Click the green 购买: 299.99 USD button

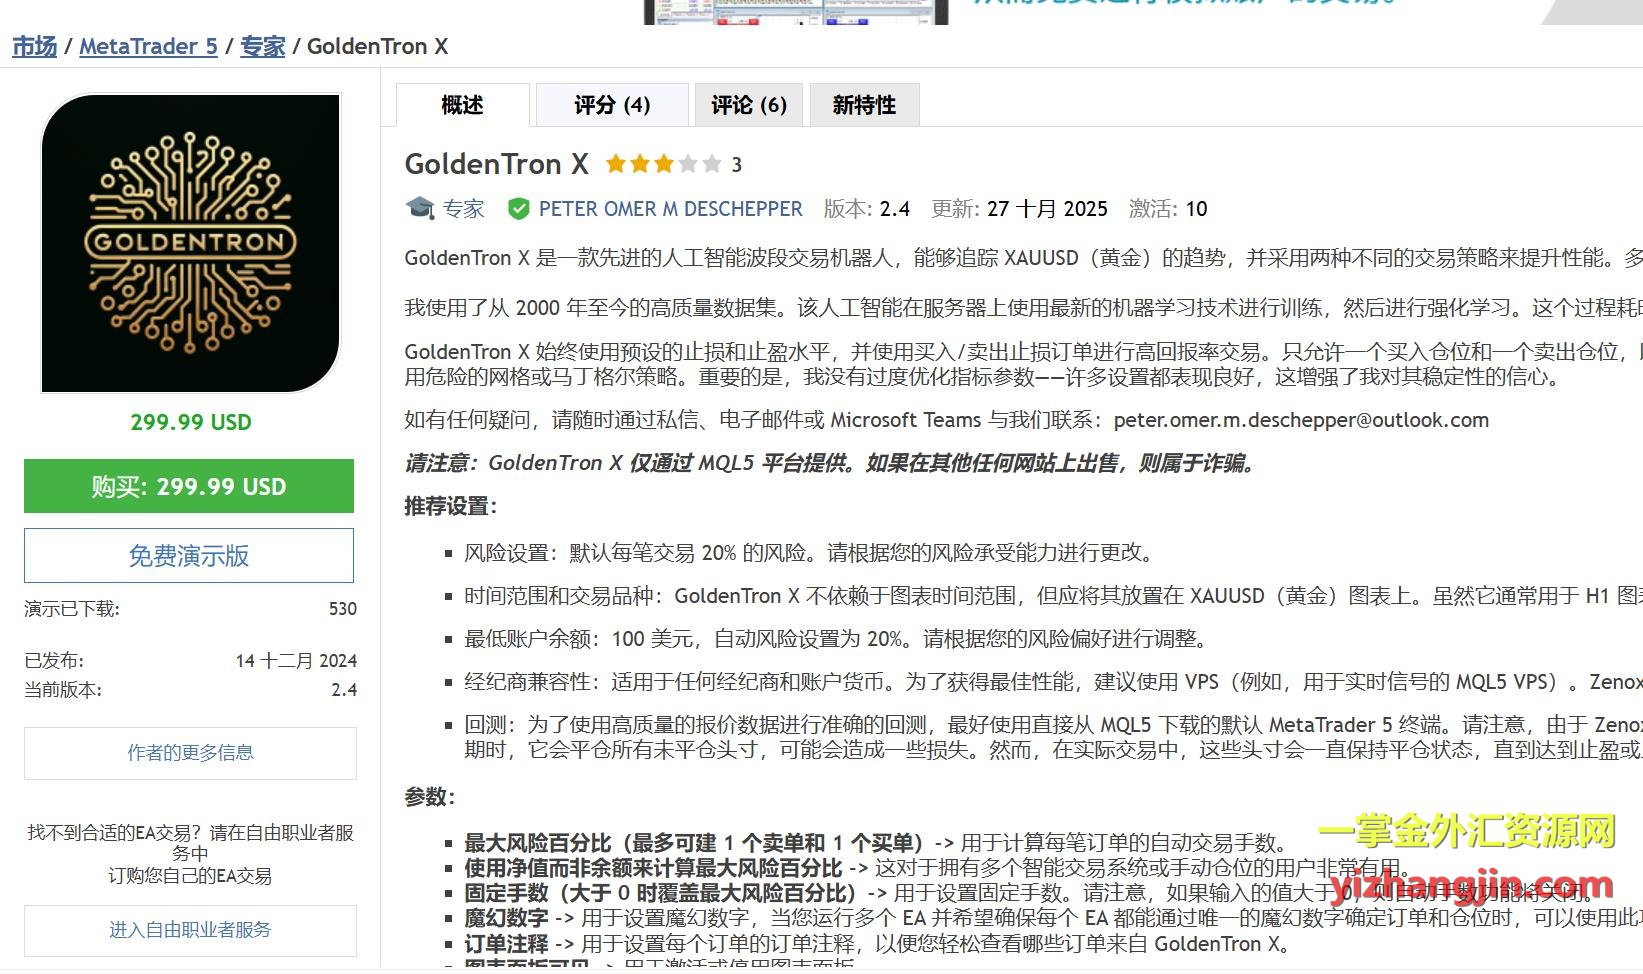[x=189, y=486]
